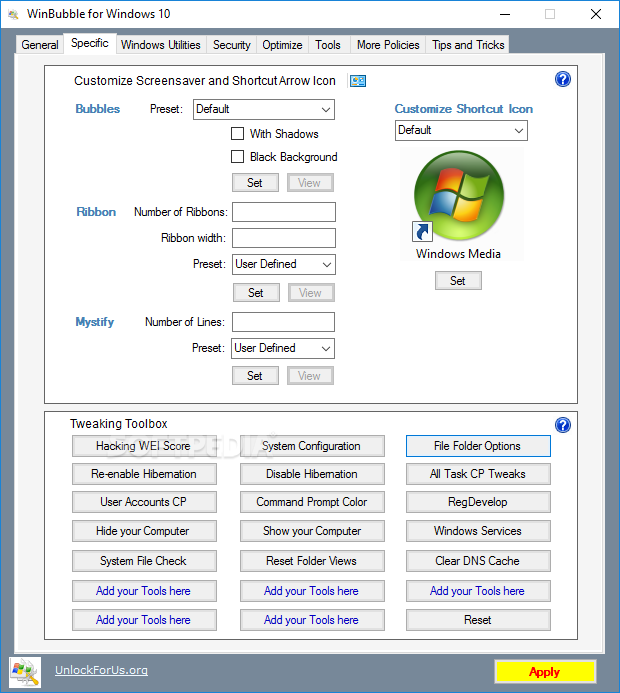Open help for the Tweaking Toolbox section

(563, 425)
